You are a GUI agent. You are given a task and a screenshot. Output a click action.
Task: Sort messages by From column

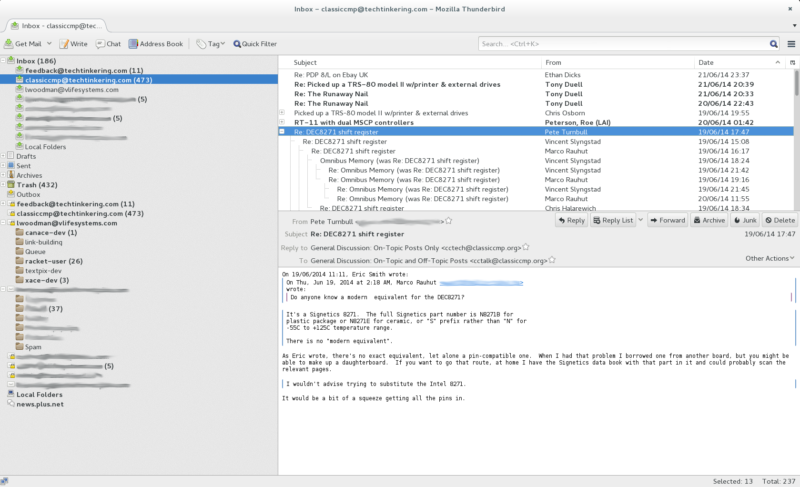pos(617,62)
